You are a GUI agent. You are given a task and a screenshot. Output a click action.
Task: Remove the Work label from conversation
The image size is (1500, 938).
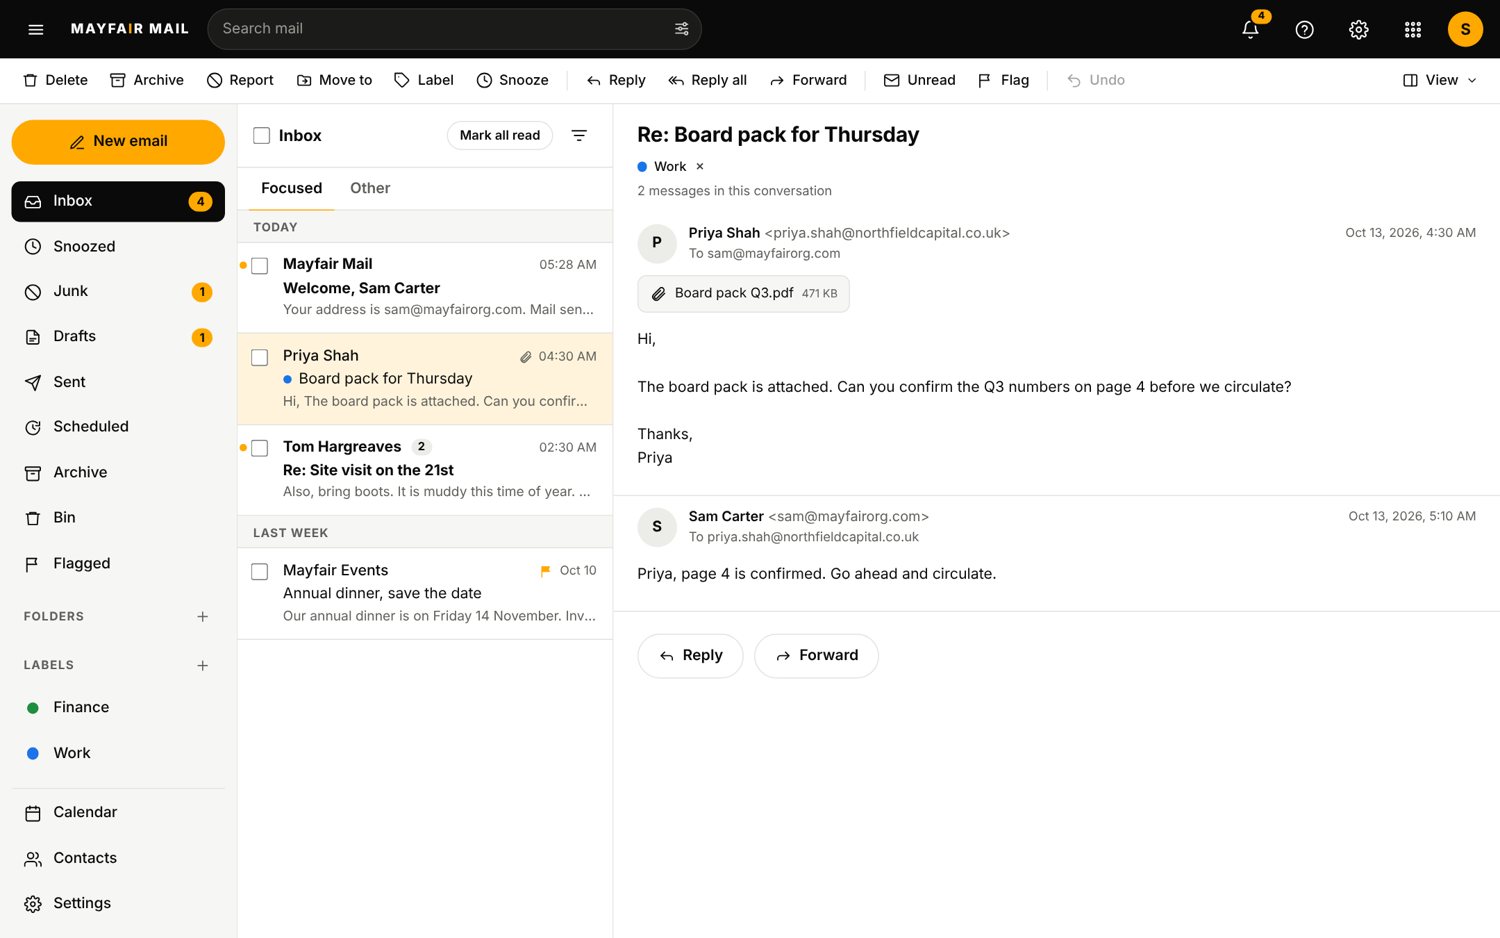700,167
